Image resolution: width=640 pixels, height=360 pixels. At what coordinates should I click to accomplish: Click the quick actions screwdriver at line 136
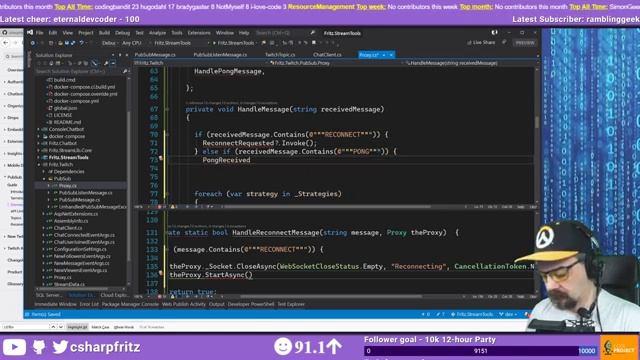pyautogui.click(x=161, y=273)
